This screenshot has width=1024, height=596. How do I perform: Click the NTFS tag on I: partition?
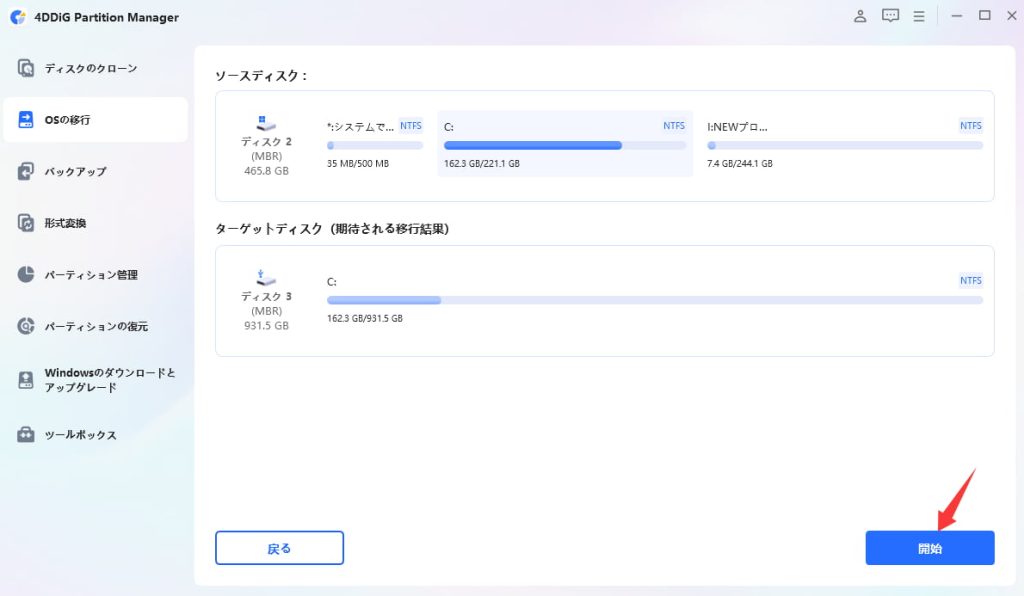[970, 125]
